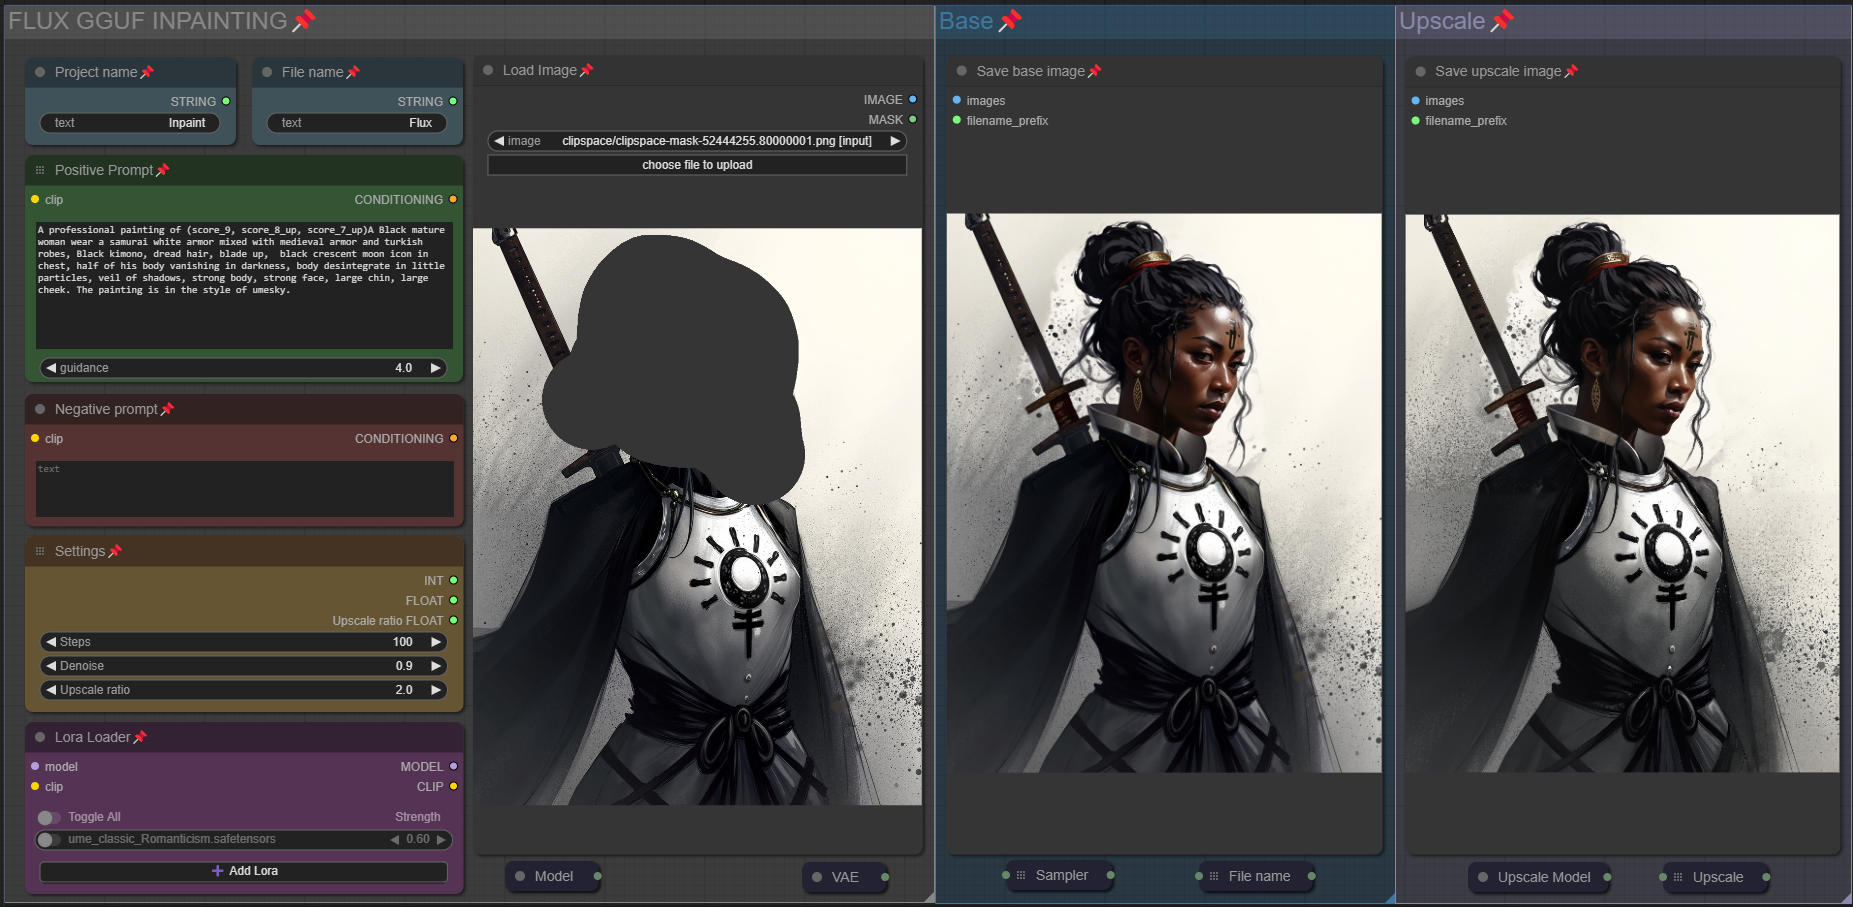
Task: Open the image filename combo box
Action: coord(697,141)
